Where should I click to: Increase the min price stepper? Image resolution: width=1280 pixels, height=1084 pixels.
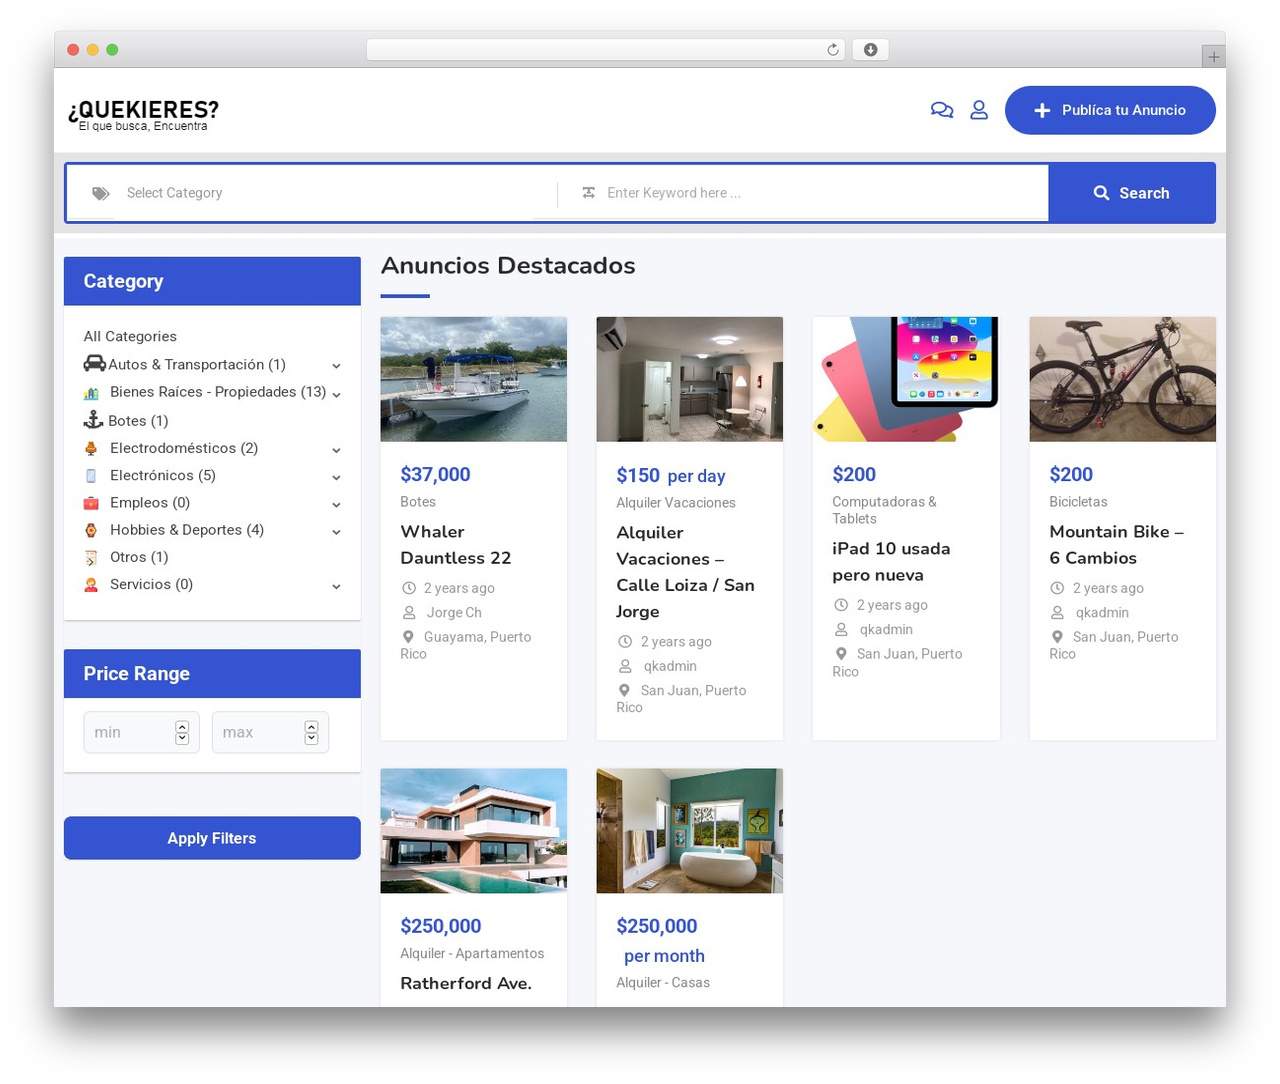tap(182, 727)
